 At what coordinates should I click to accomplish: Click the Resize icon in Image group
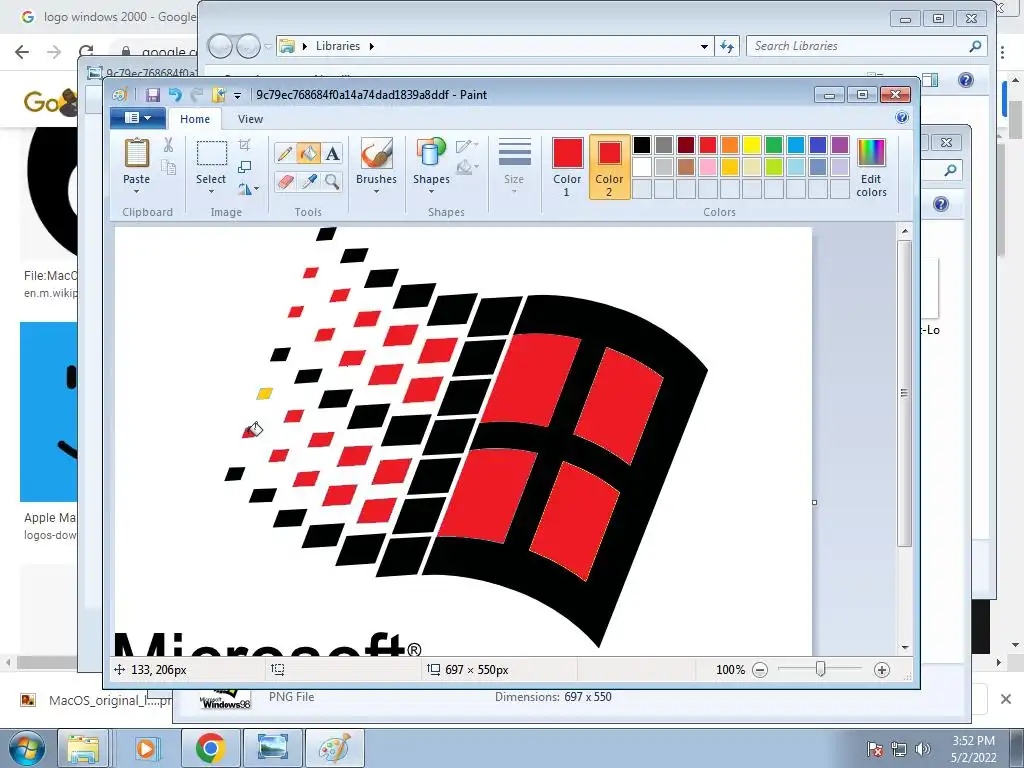[x=244, y=167]
